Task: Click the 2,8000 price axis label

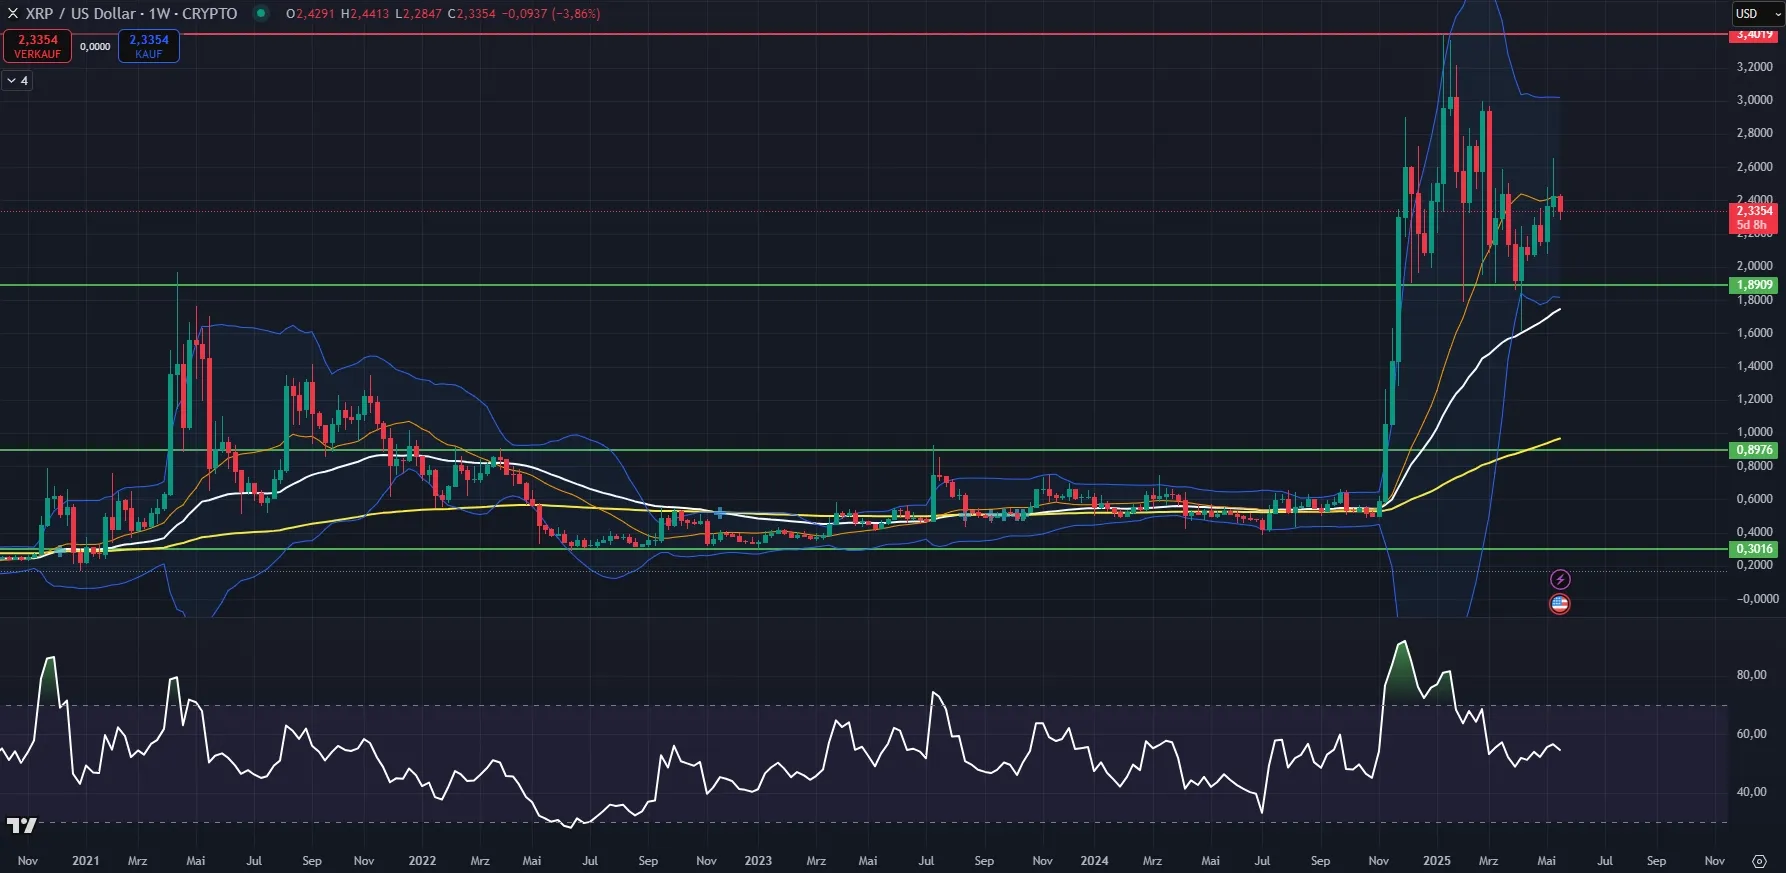Action: tap(1754, 133)
